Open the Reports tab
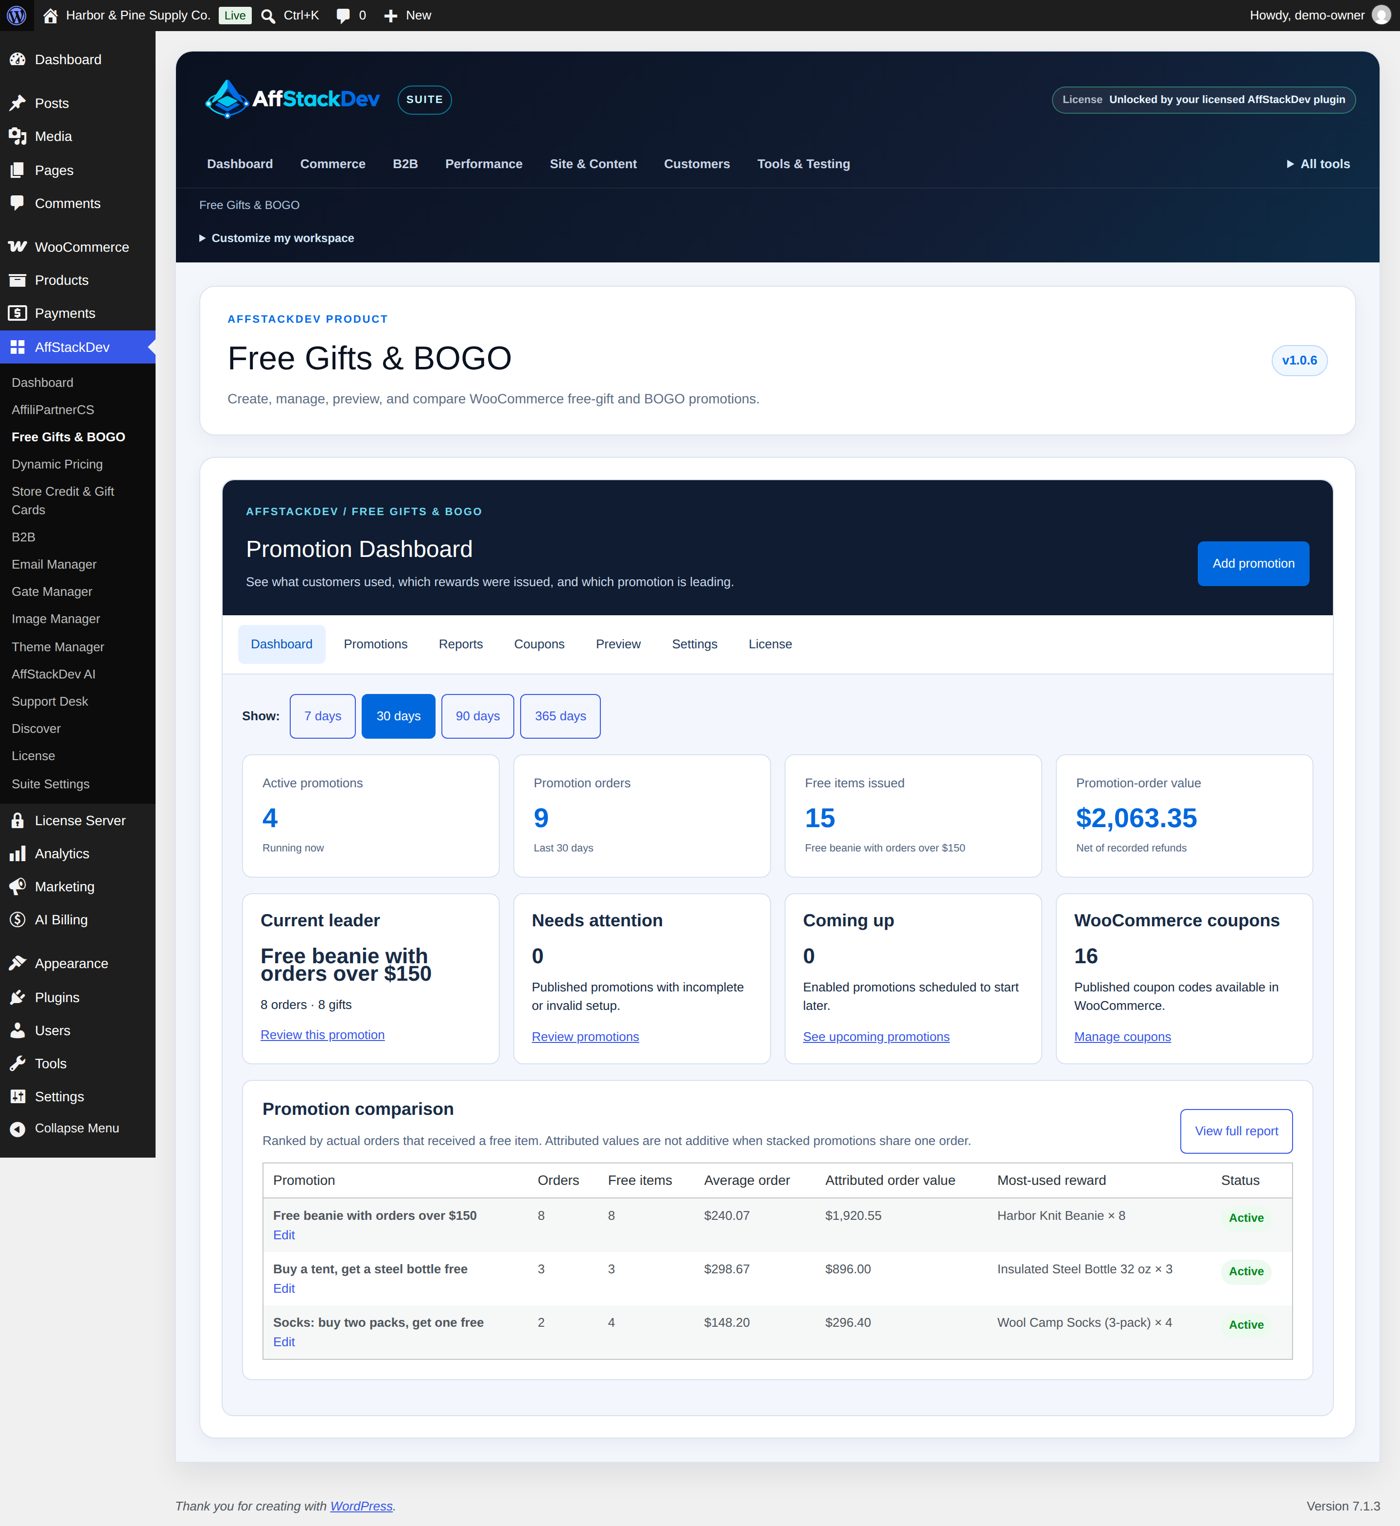The width and height of the screenshot is (1400, 1526). coord(460,644)
